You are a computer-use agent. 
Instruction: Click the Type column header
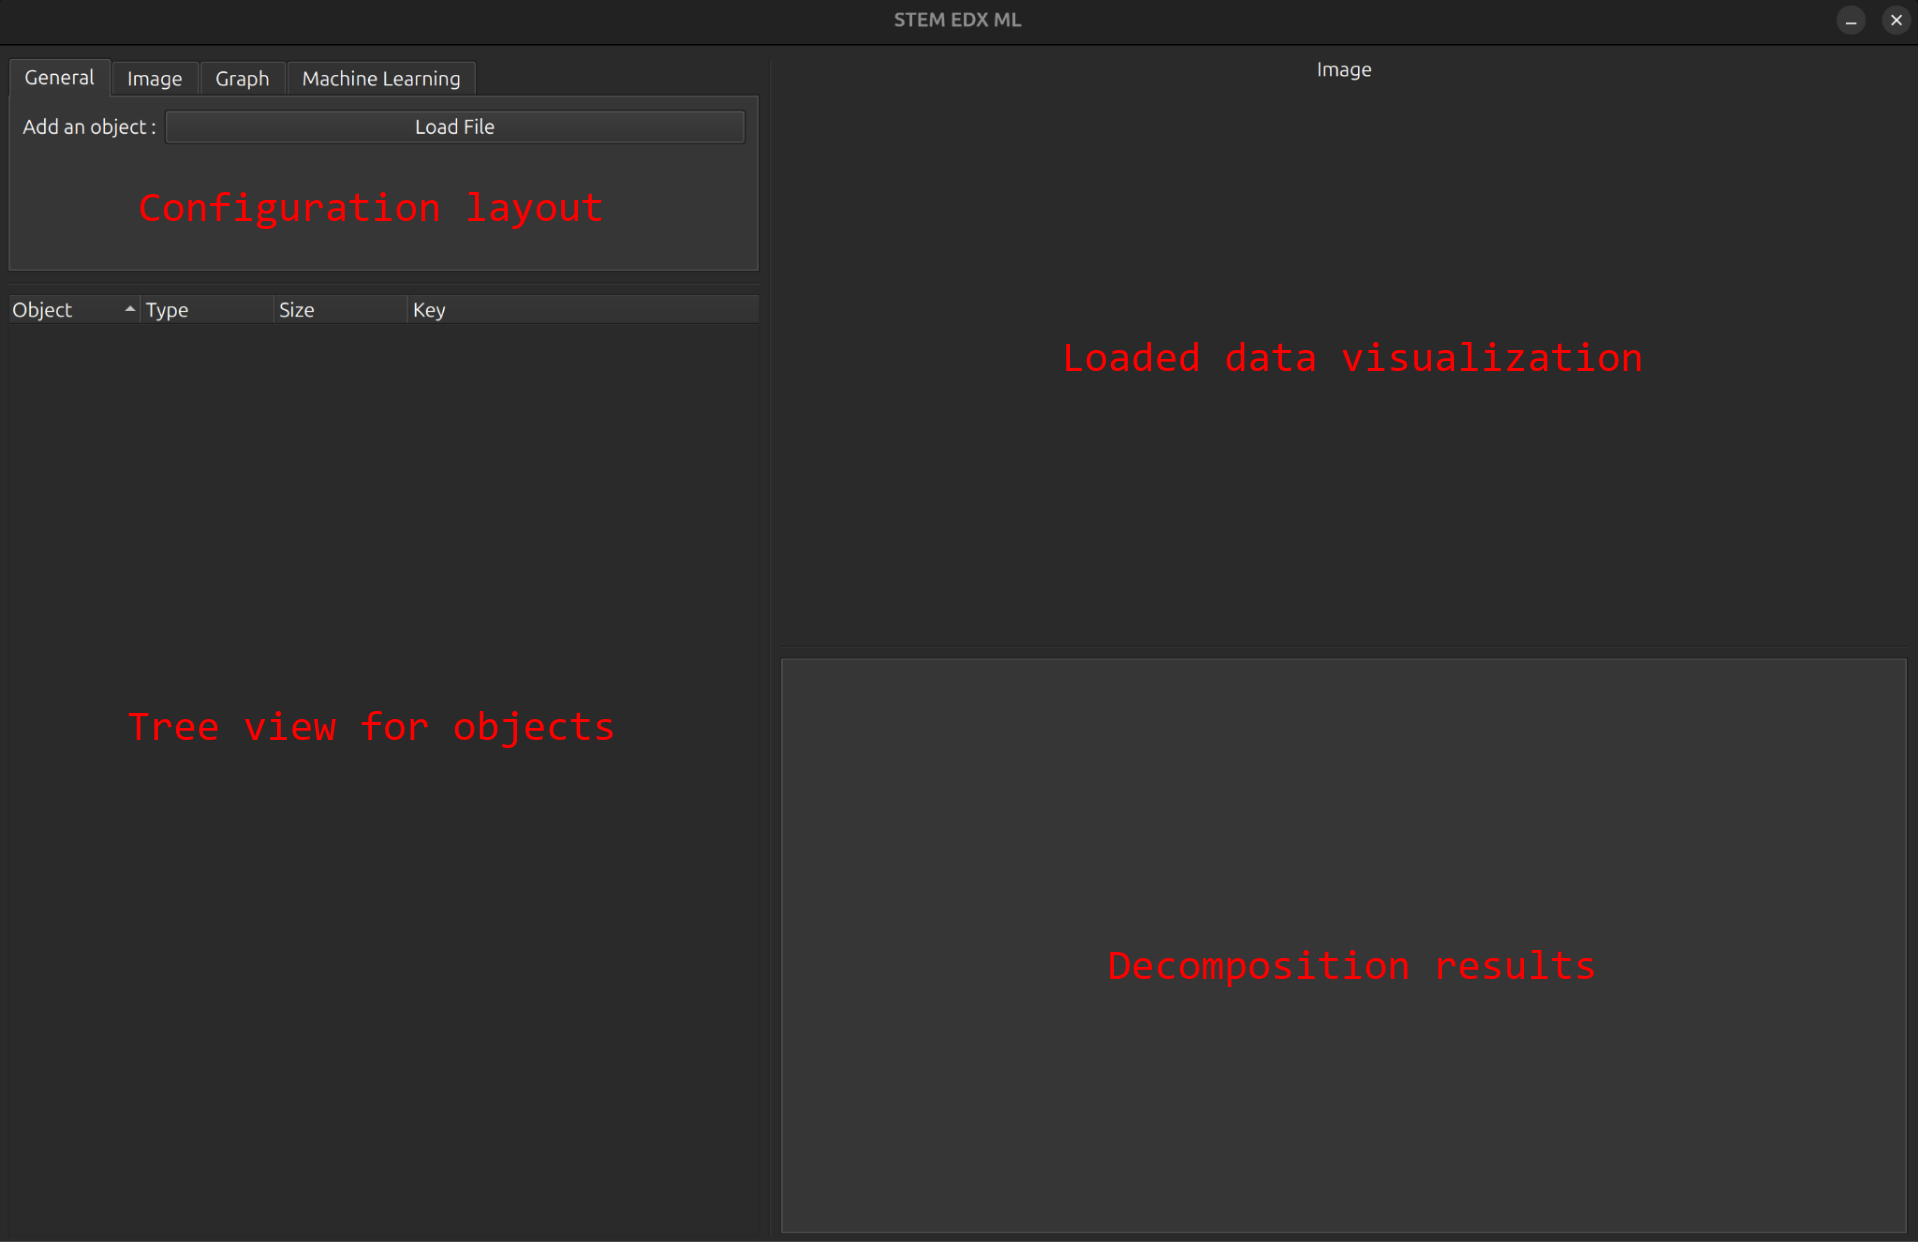pyautogui.click(x=207, y=310)
